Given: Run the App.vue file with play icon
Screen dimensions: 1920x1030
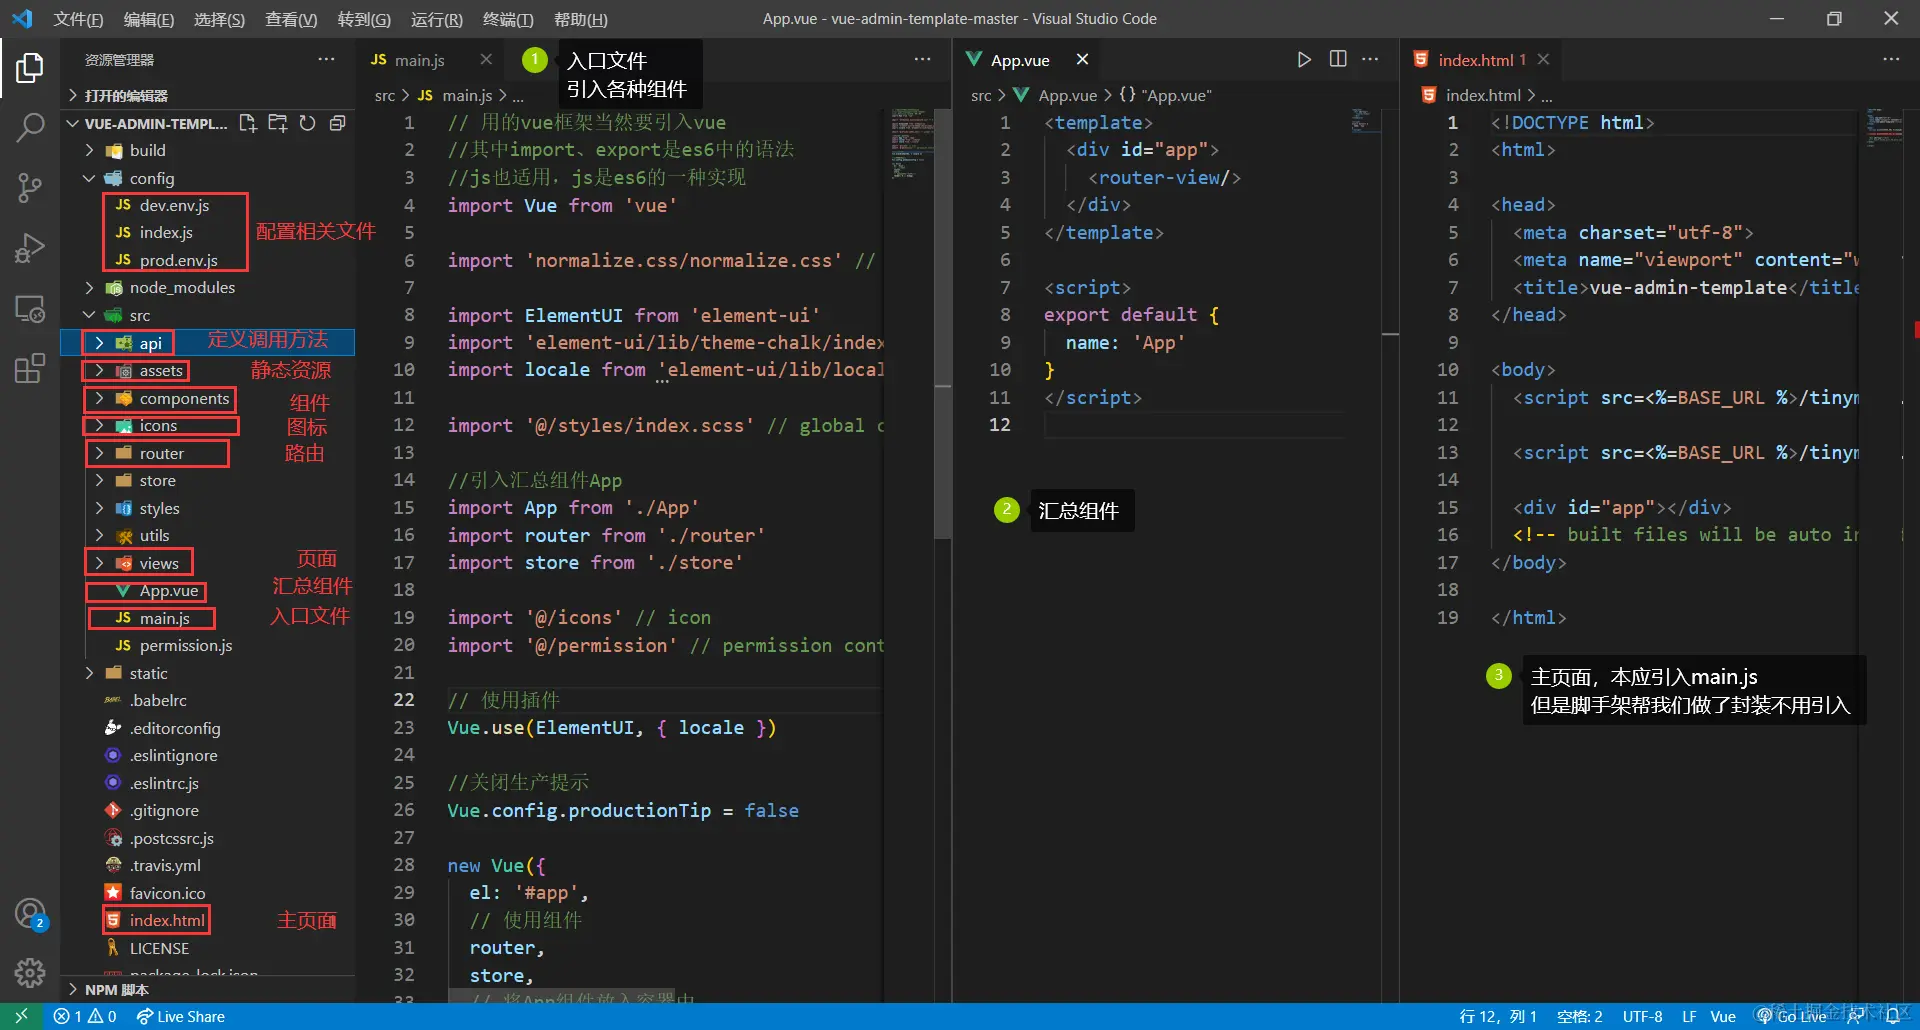Looking at the screenshot, I should [1304, 60].
